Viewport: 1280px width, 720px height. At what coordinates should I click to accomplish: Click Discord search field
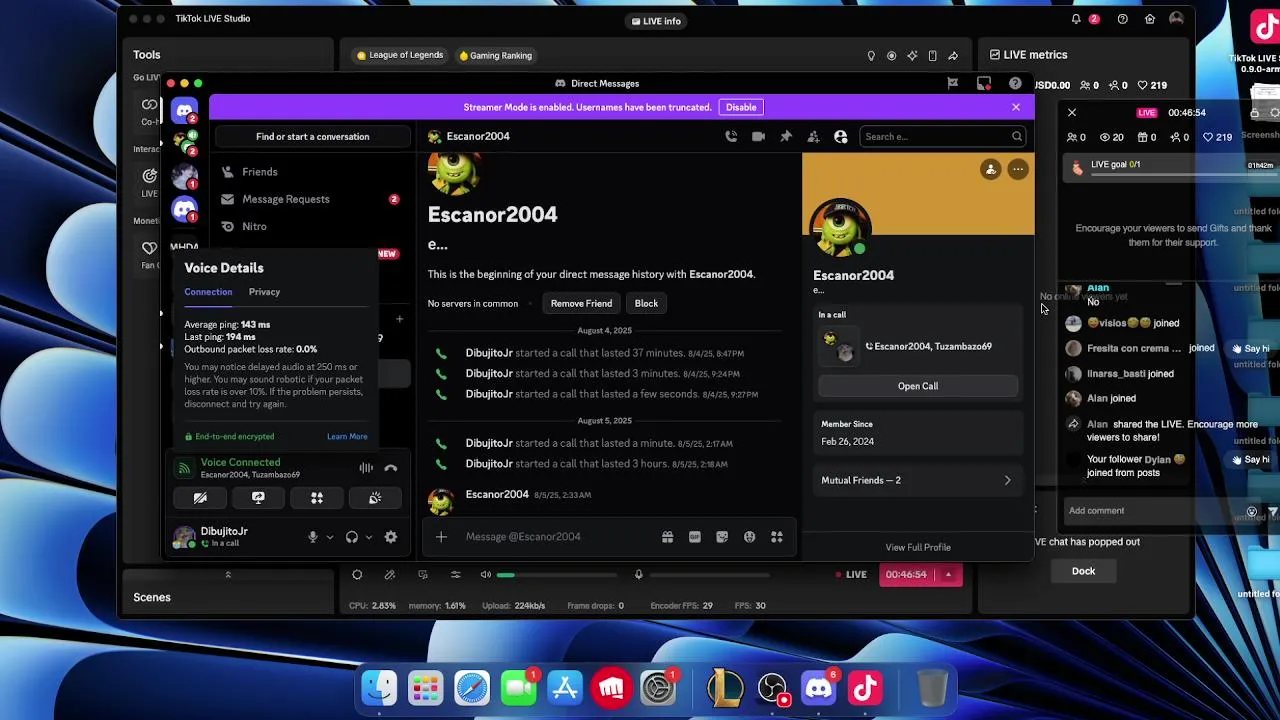(x=942, y=137)
